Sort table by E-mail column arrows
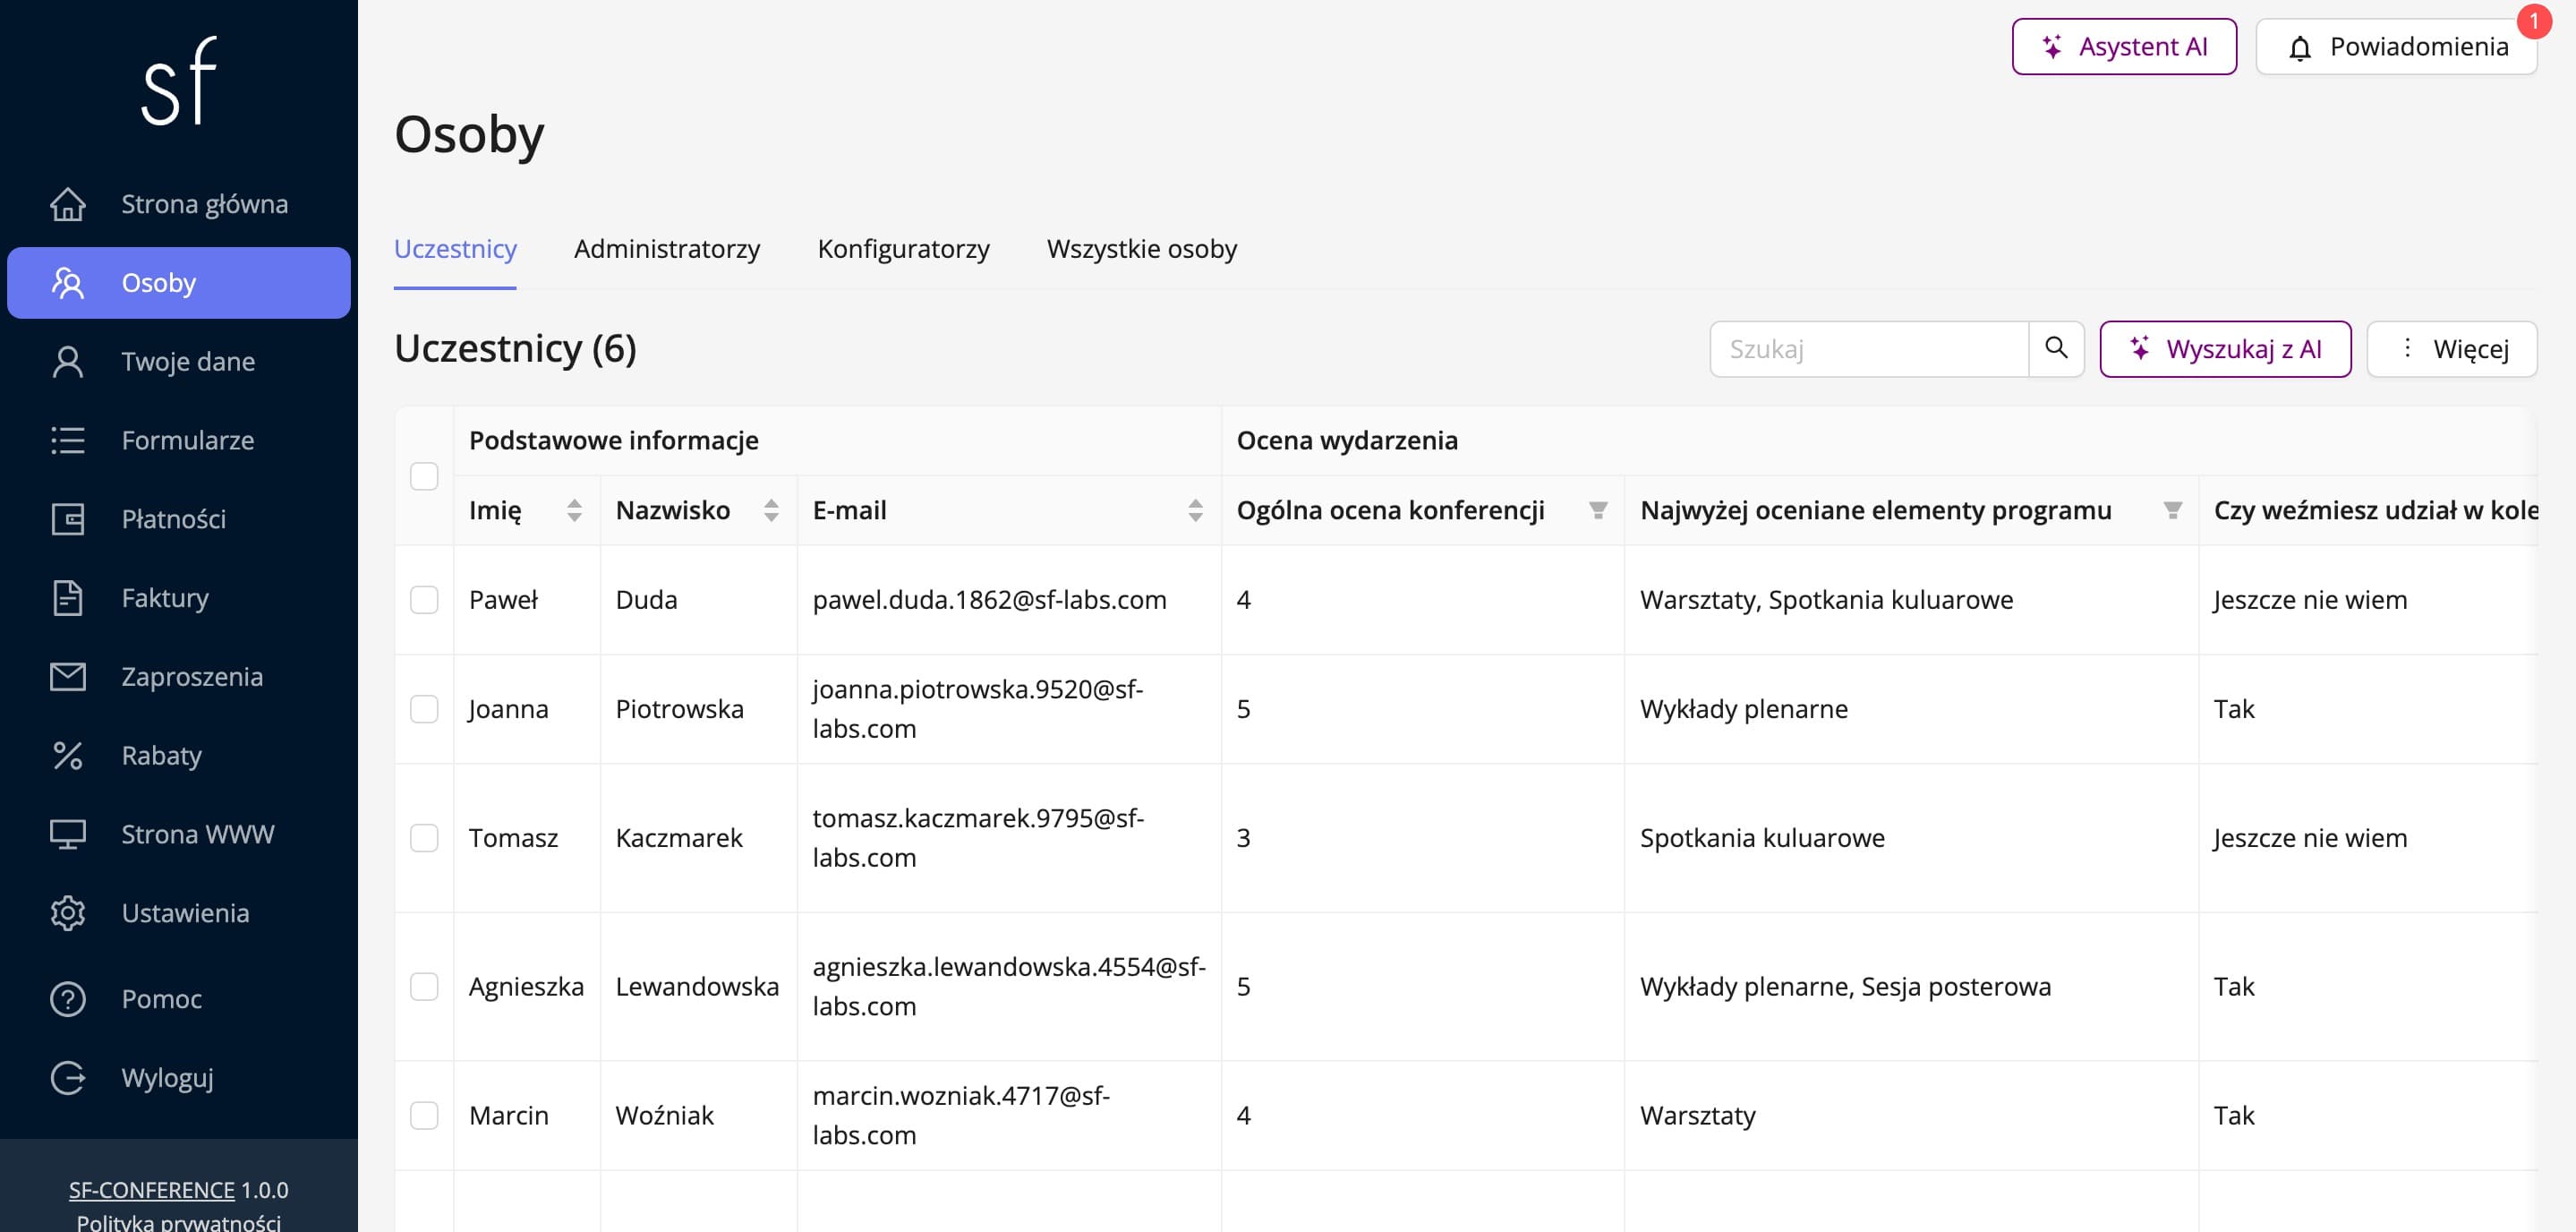Viewport: 2576px width, 1232px height. [x=1195, y=510]
